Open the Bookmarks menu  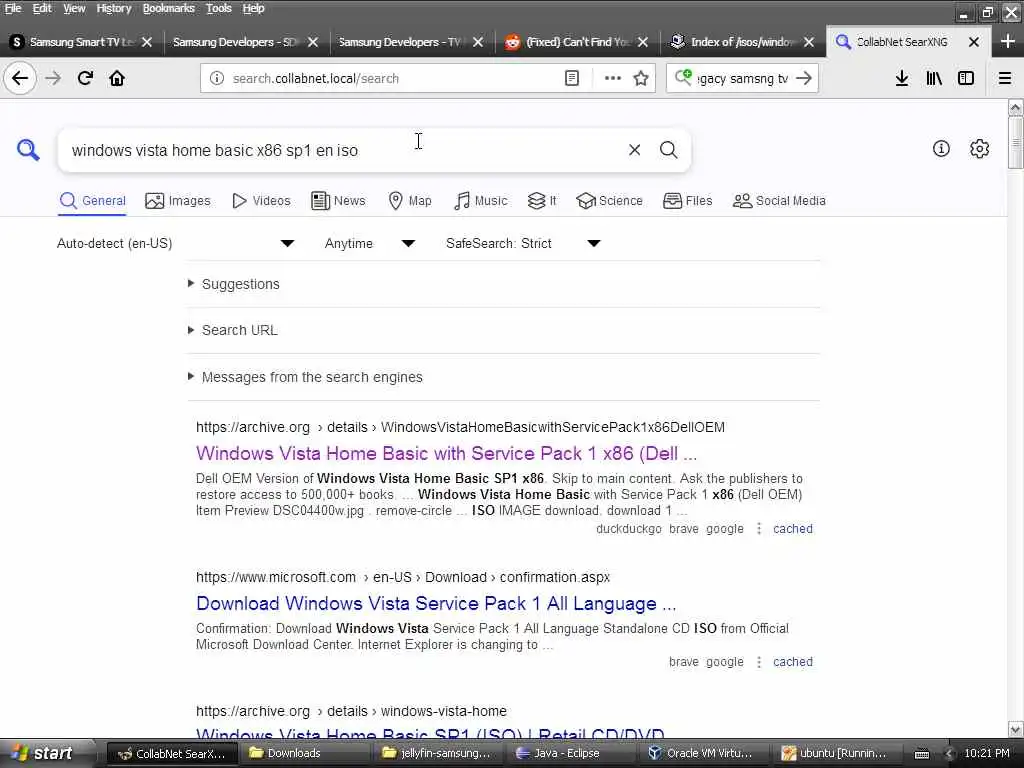pyautogui.click(x=168, y=8)
